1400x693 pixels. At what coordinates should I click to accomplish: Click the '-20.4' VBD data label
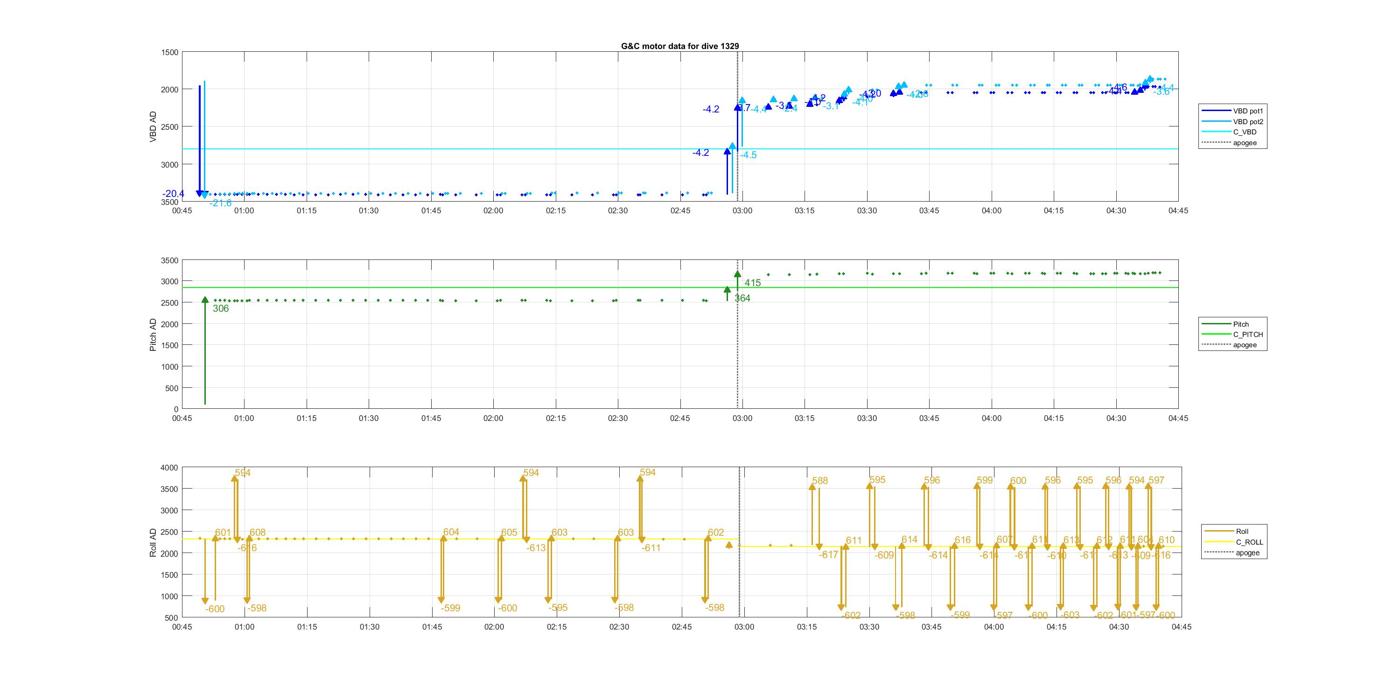click(173, 194)
